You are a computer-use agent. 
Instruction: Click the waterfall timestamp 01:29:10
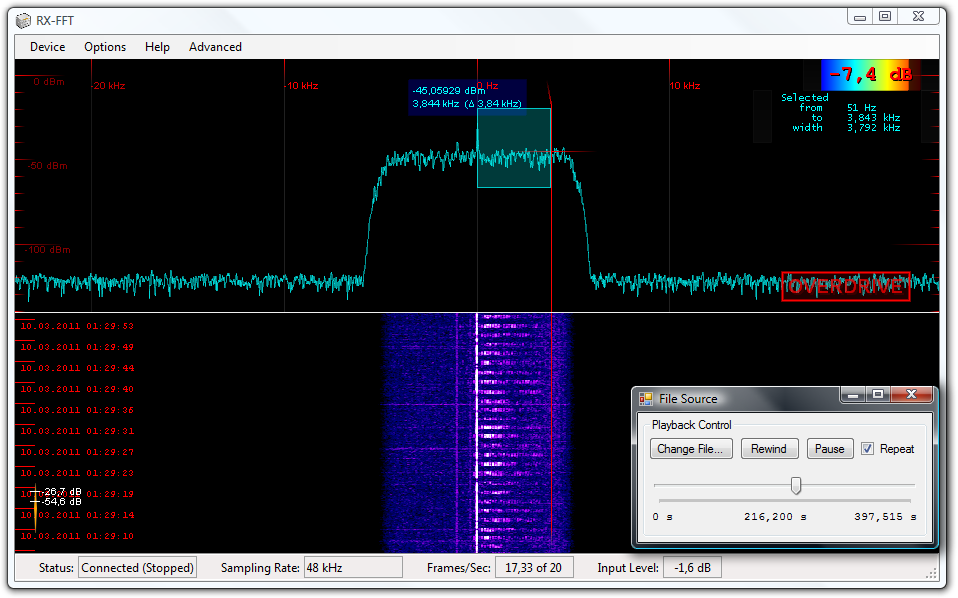click(77, 536)
